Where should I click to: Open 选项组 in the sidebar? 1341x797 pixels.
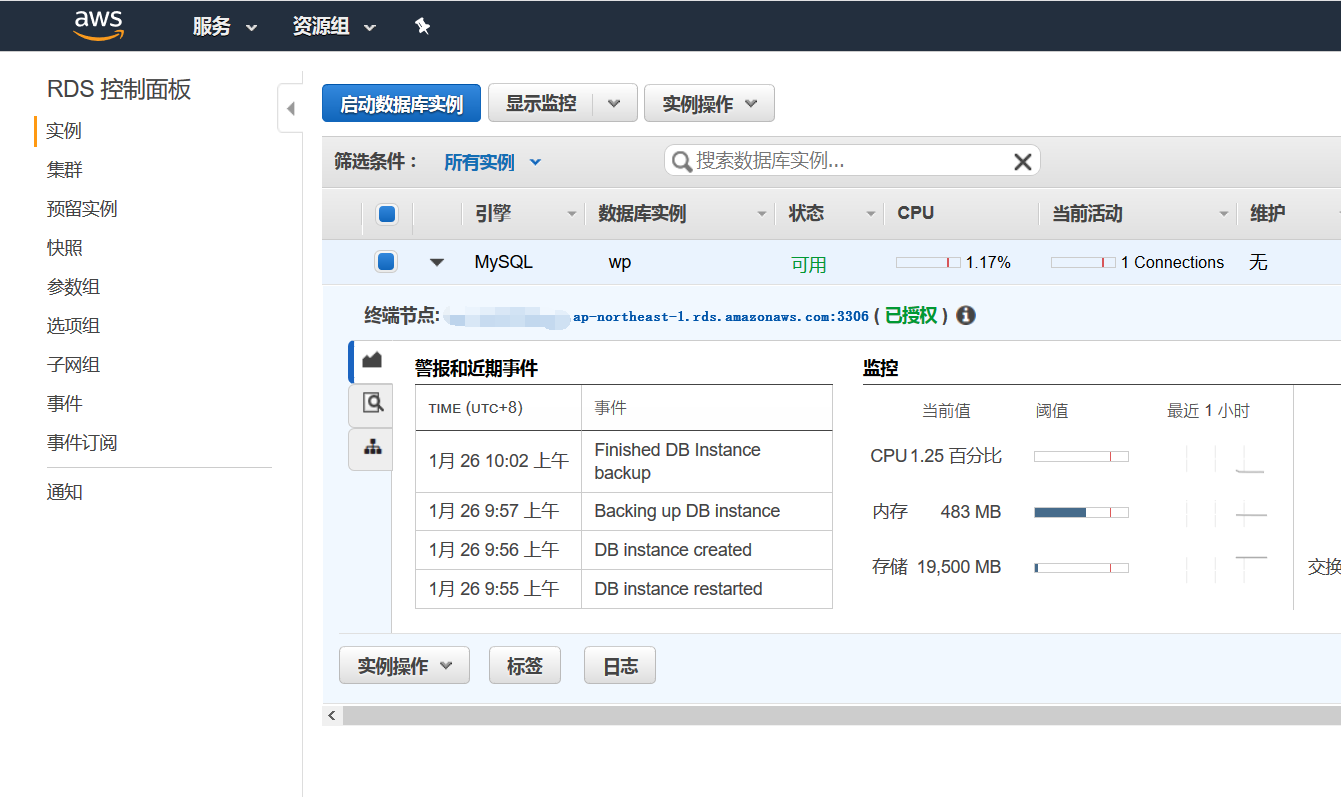pos(73,326)
